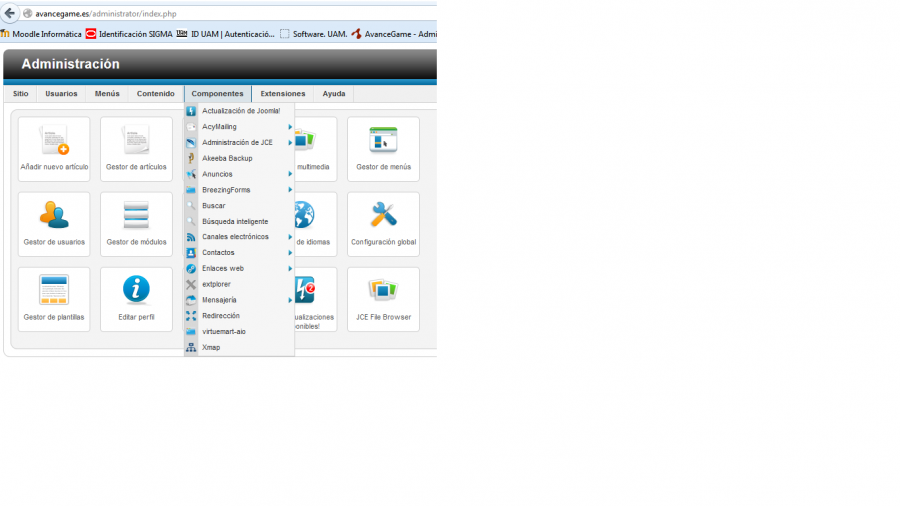Open AvanceGame - Admi bookmark

(x=394, y=34)
